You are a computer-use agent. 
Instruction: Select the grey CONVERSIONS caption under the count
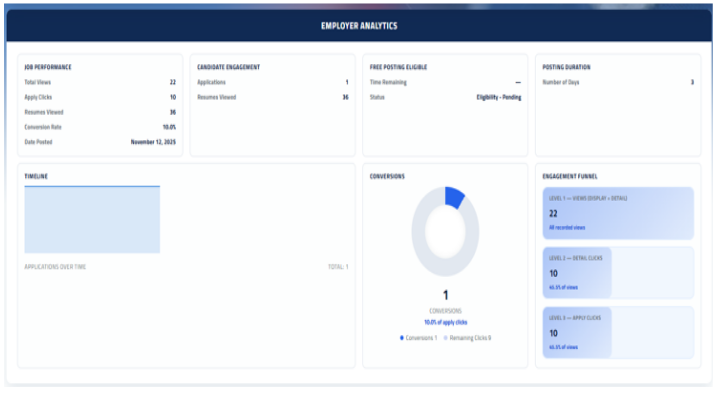pyautogui.click(x=445, y=311)
